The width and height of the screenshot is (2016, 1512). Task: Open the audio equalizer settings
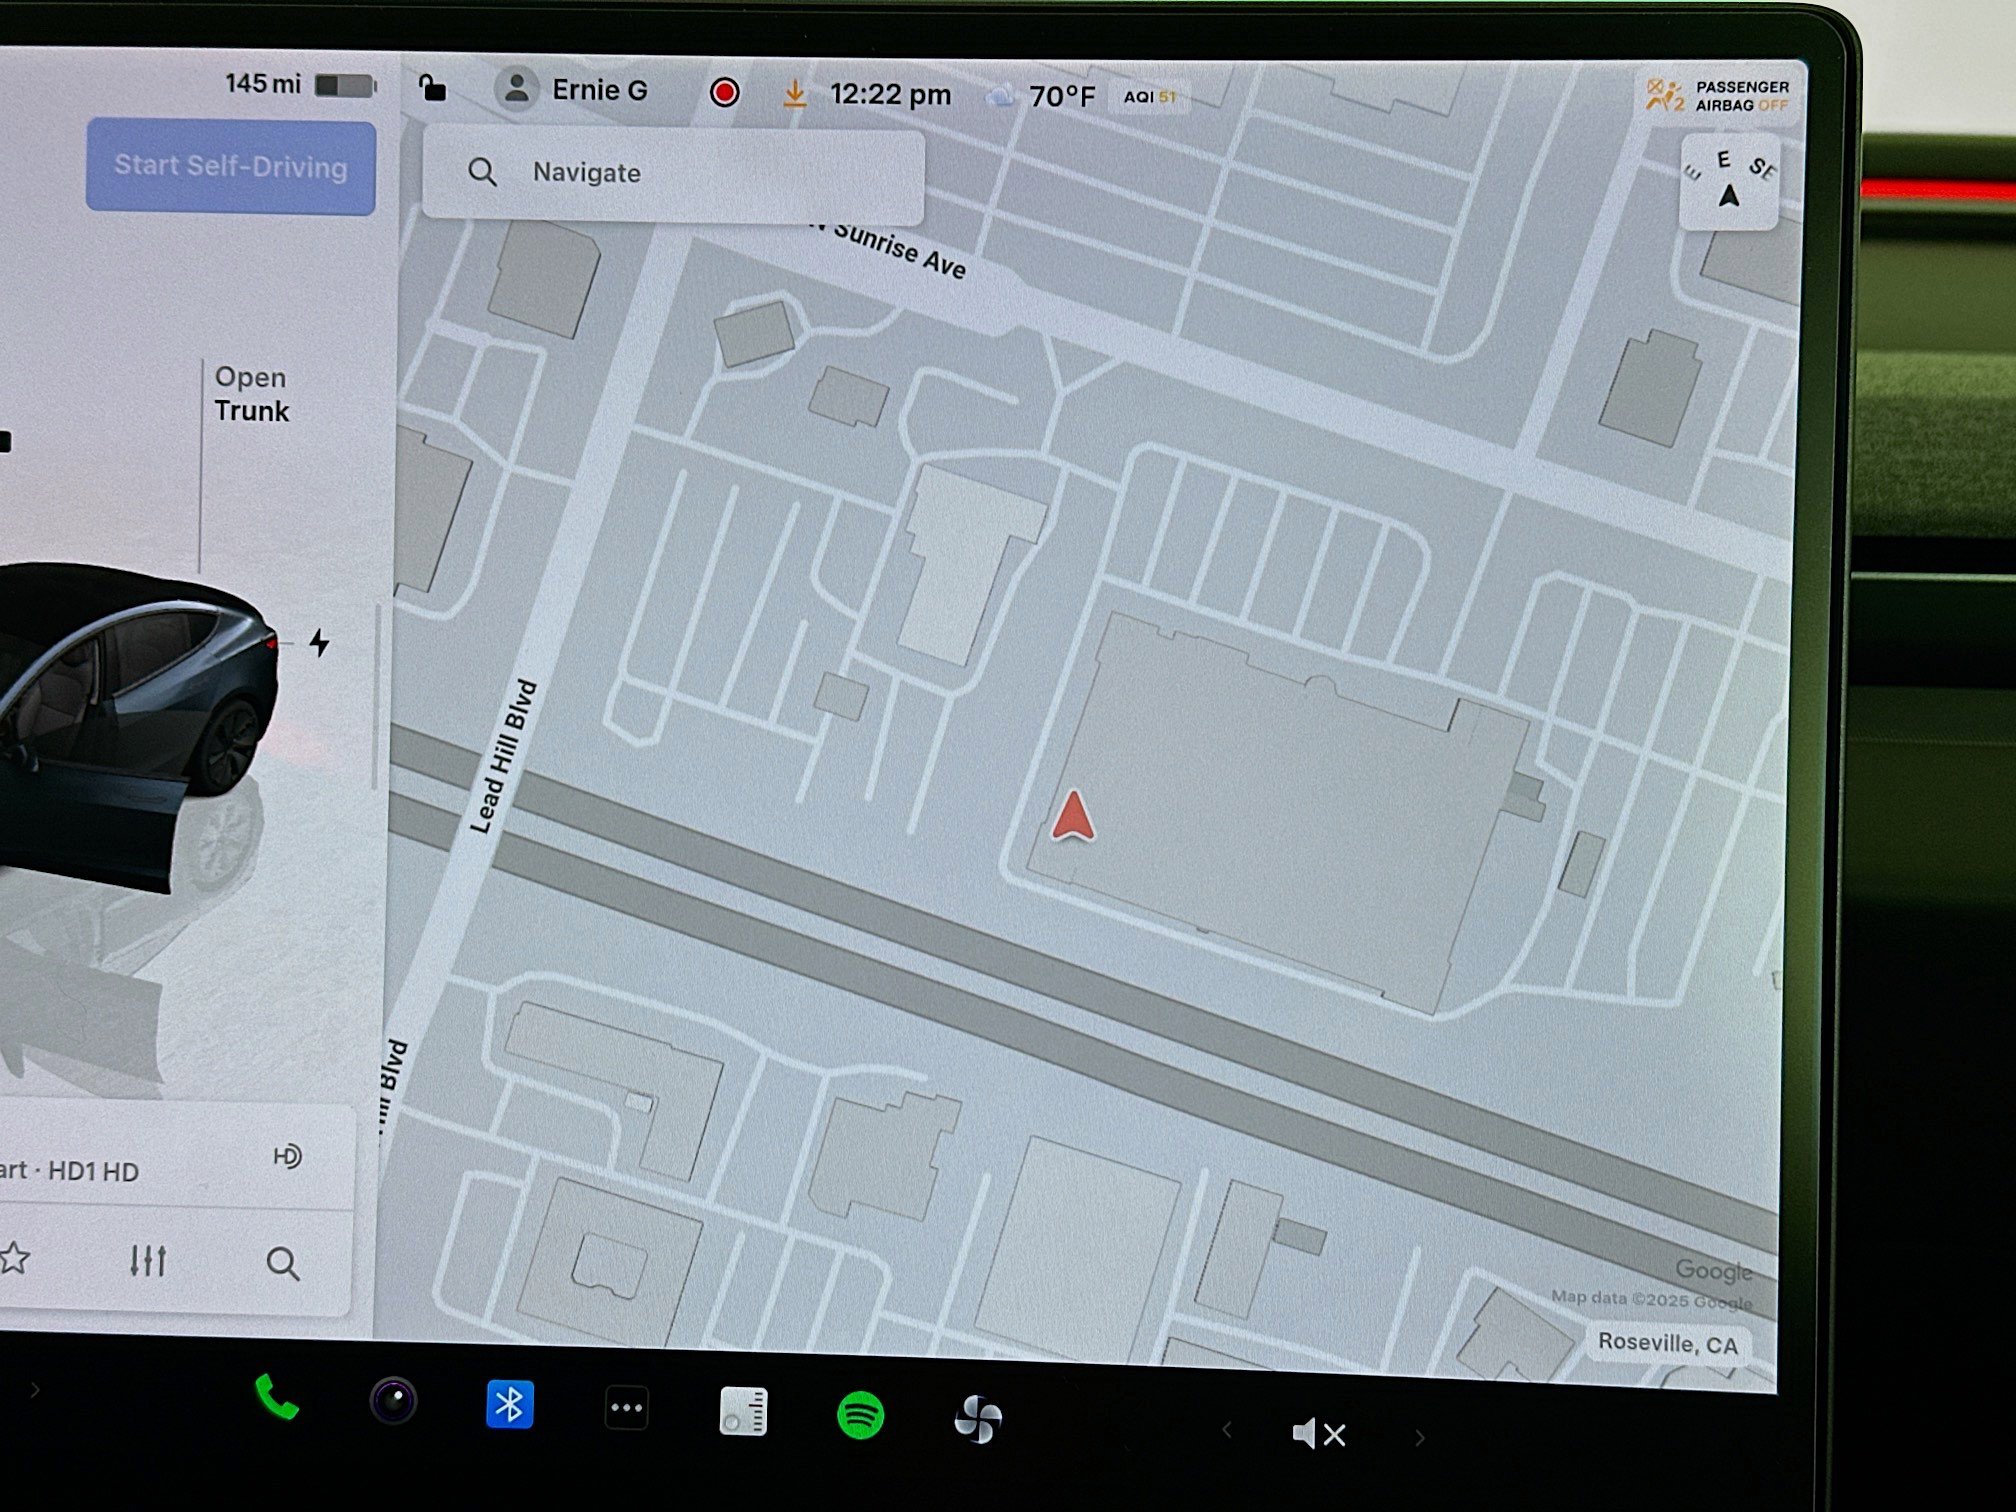148,1262
